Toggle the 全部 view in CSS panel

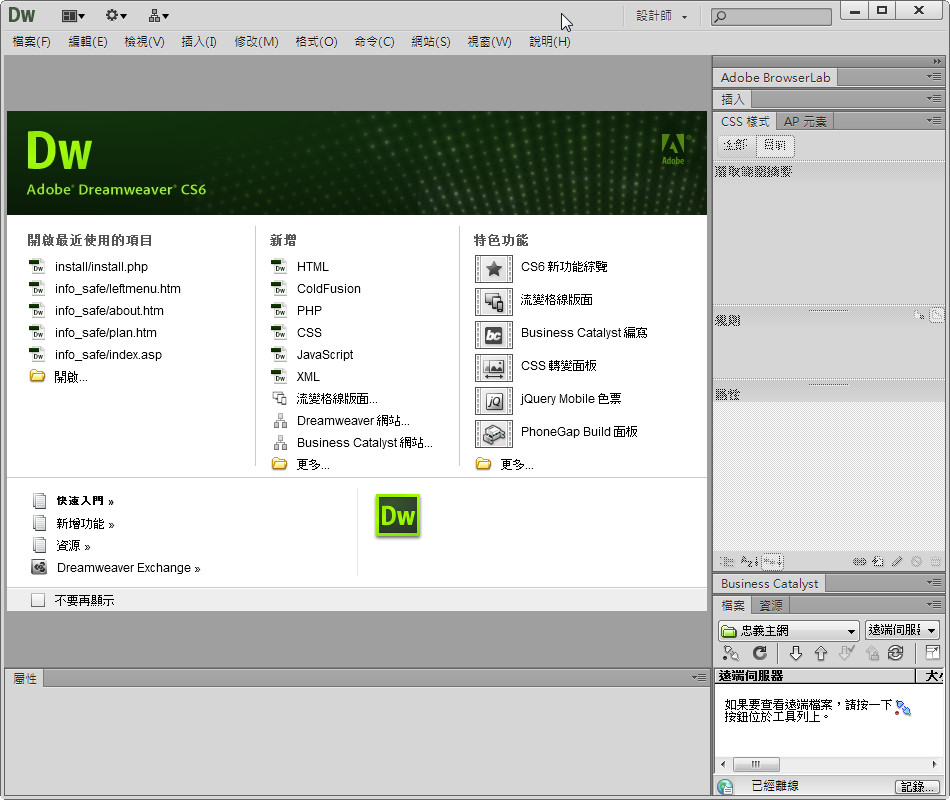tap(735, 145)
